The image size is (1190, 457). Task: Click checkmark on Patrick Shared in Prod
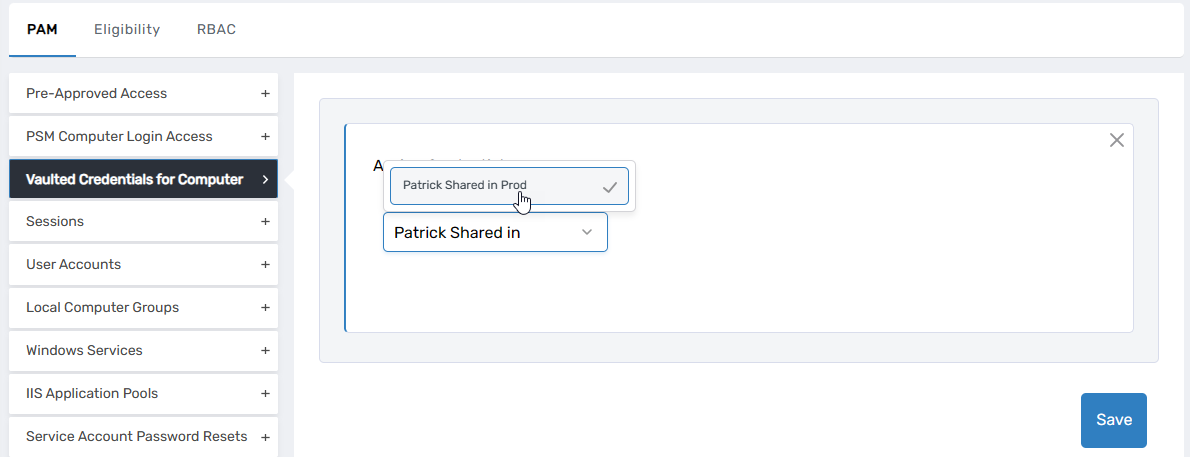pyautogui.click(x=609, y=187)
